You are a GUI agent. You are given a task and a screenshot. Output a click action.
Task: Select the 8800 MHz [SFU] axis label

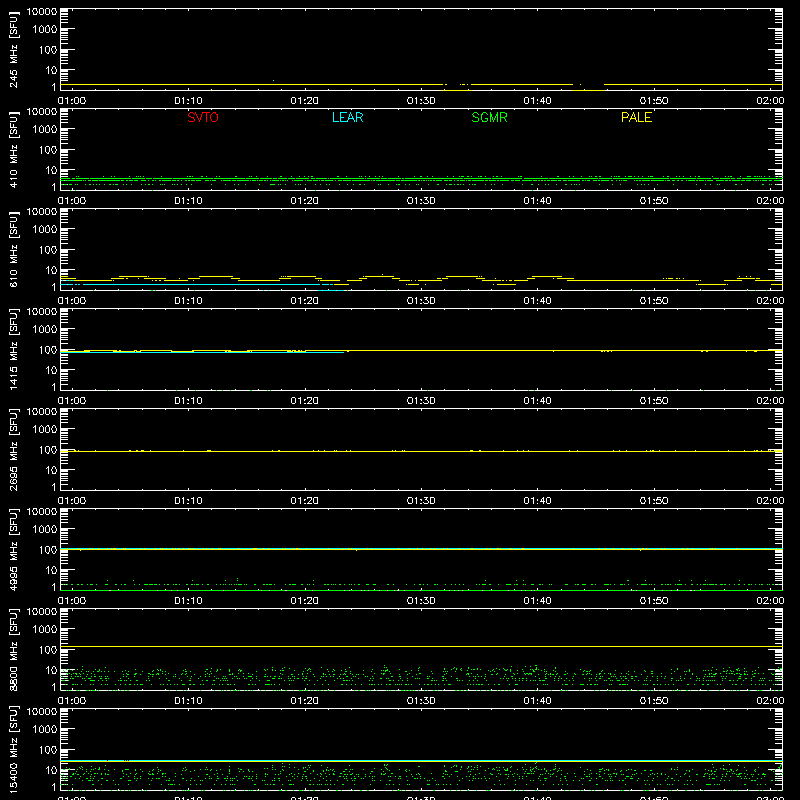point(14,650)
